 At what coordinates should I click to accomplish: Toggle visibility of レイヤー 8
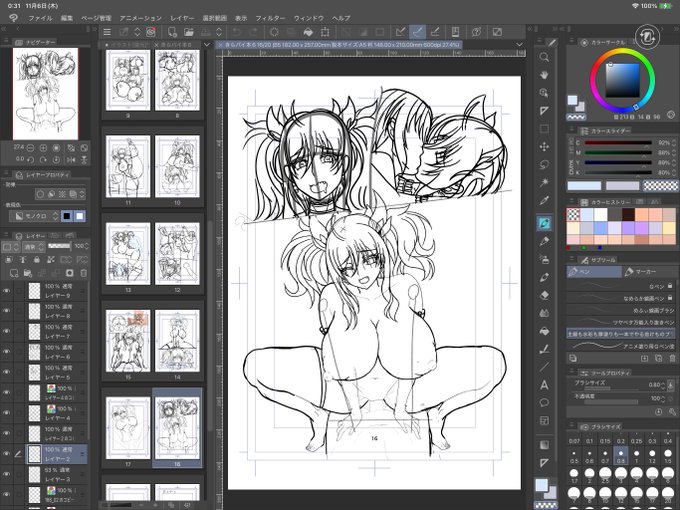pos(7,311)
